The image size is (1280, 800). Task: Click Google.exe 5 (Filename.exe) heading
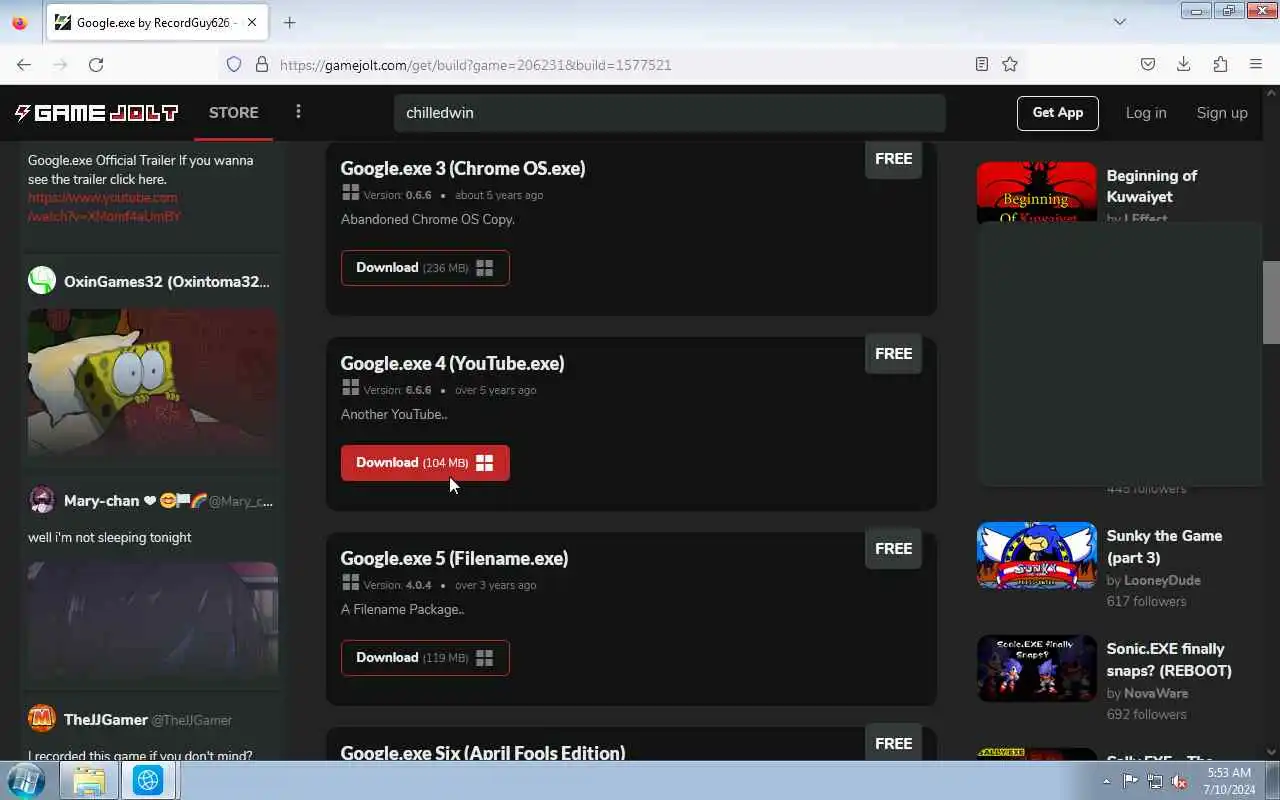click(454, 558)
